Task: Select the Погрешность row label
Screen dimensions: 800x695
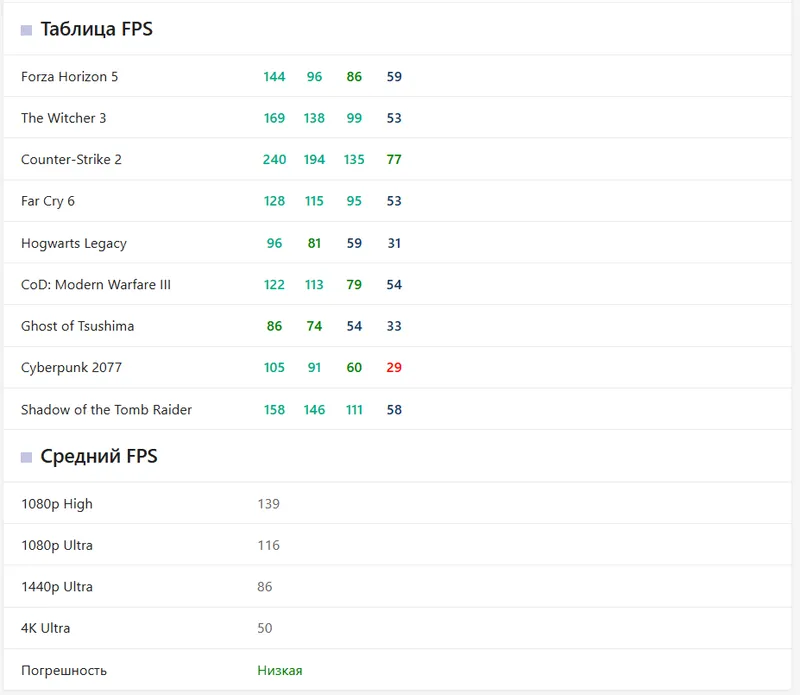Action: [64, 671]
